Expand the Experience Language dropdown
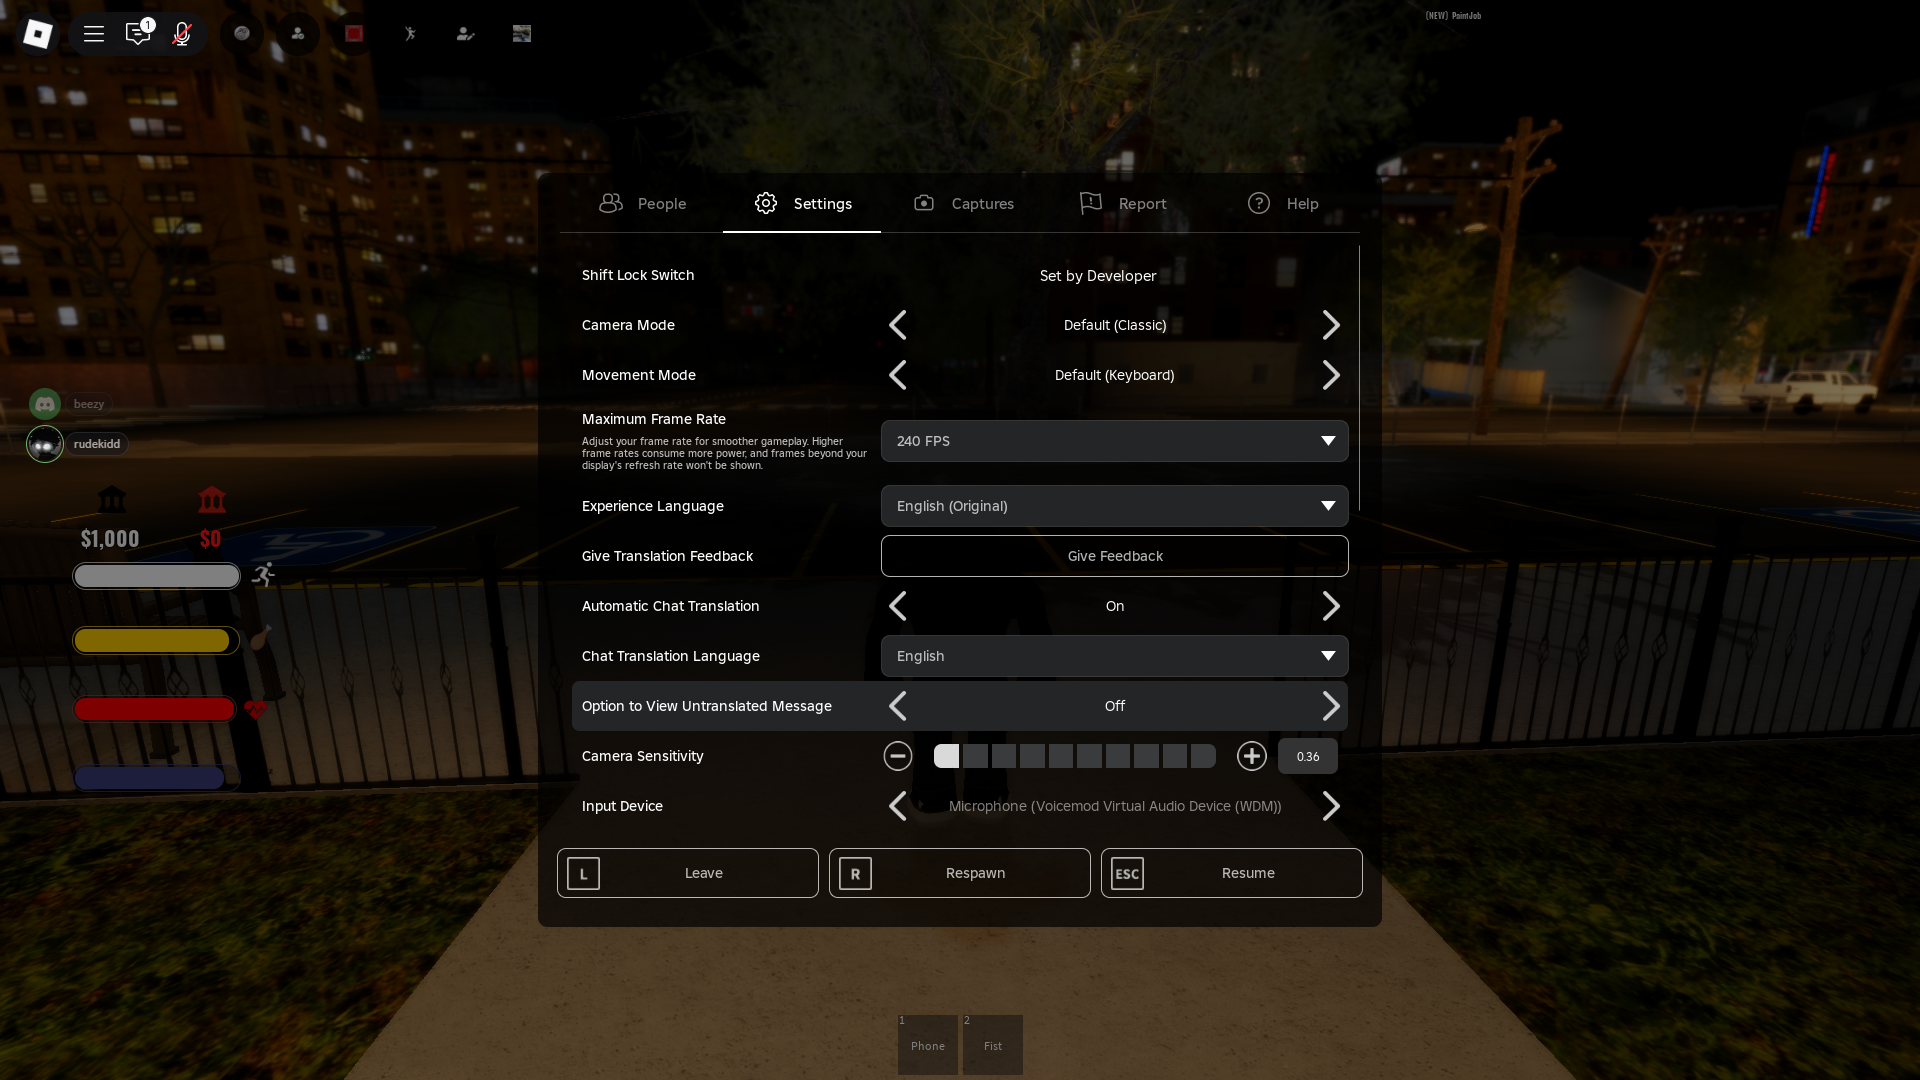1920x1080 pixels. [1114, 506]
